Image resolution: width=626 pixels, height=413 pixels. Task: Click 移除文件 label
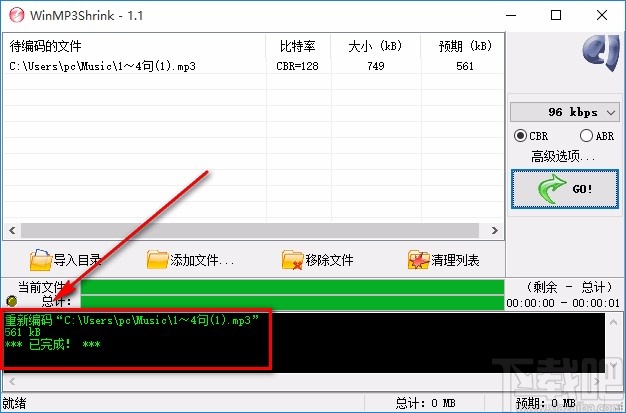(x=329, y=260)
